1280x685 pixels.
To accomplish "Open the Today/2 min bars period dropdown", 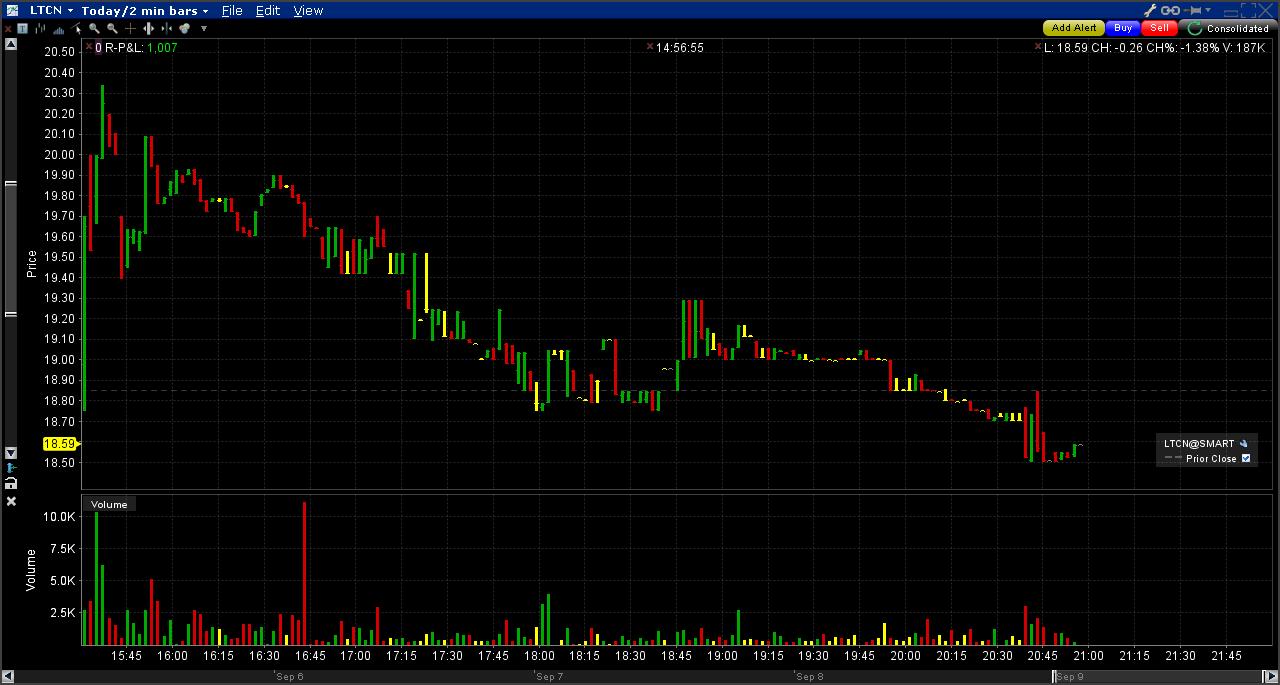I will tap(147, 11).
